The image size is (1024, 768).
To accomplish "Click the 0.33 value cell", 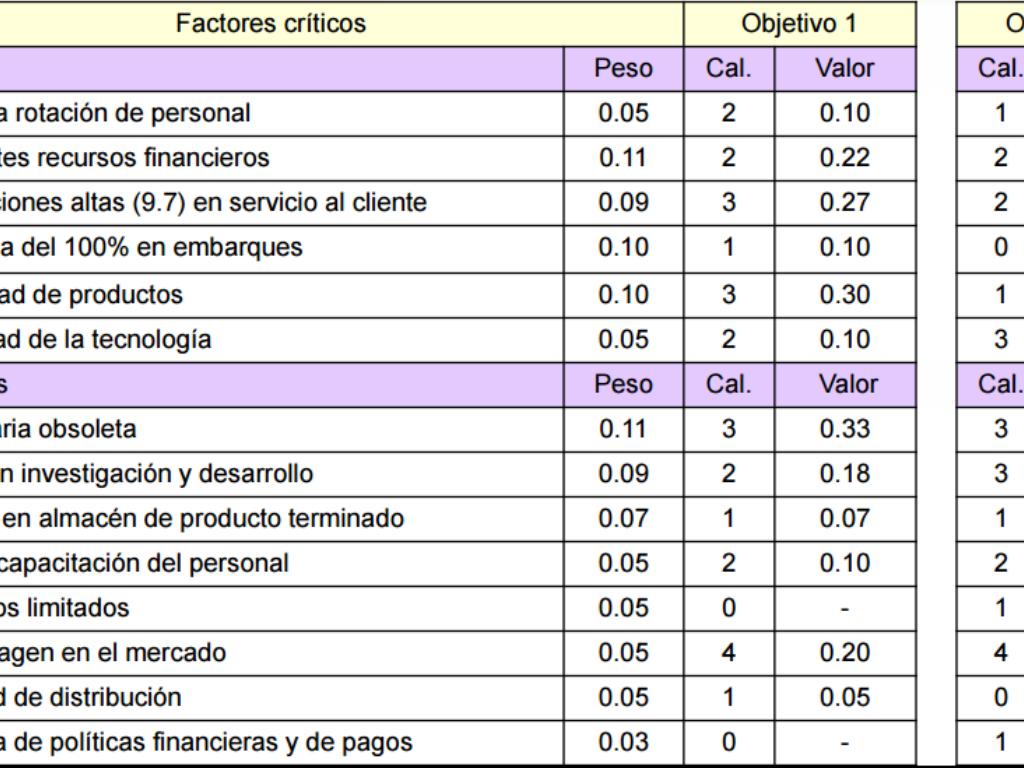I will tap(846, 429).
